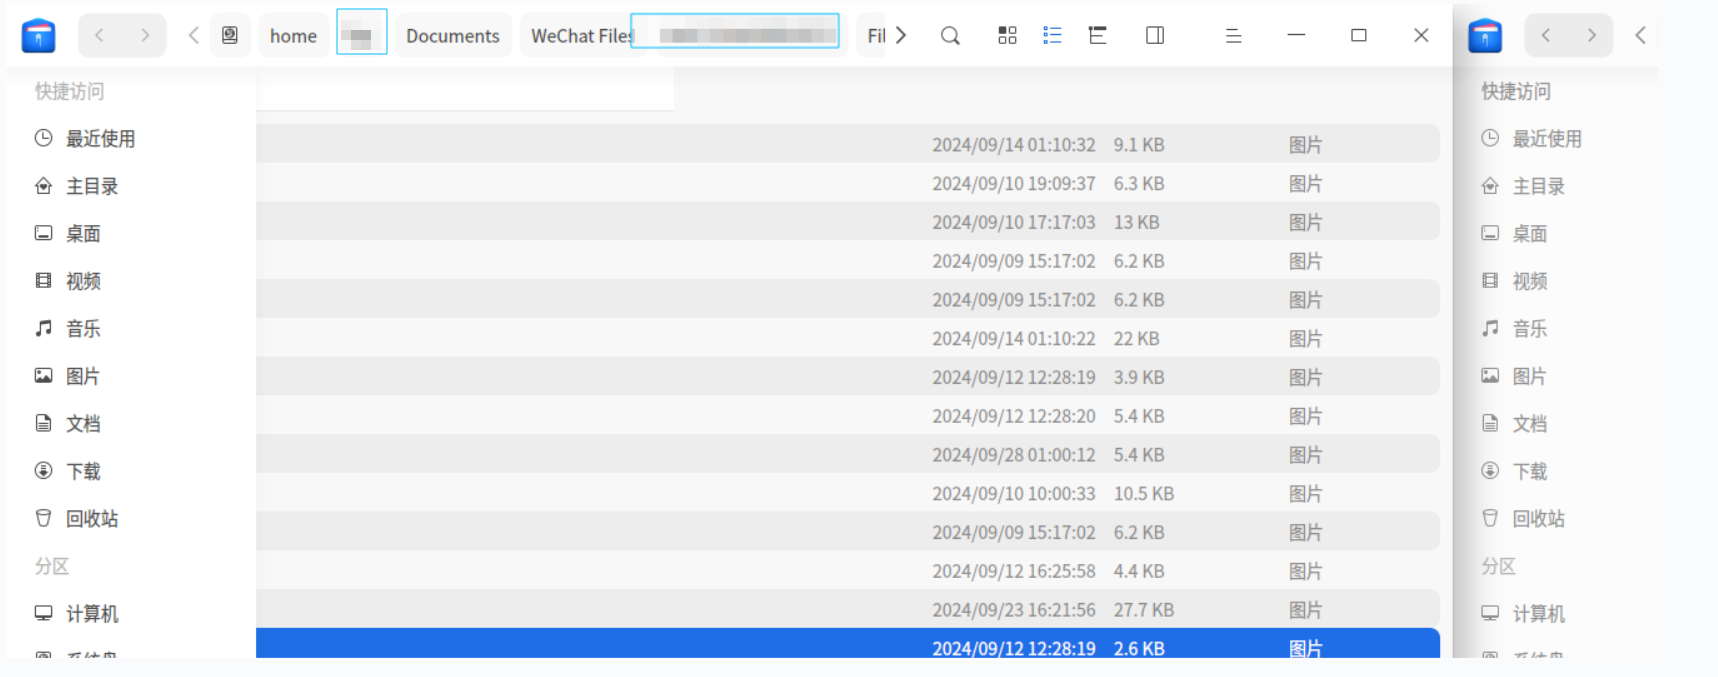Select the 27.7 KB file row
This screenshot has width=1718, height=677.
pyautogui.click(x=848, y=610)
